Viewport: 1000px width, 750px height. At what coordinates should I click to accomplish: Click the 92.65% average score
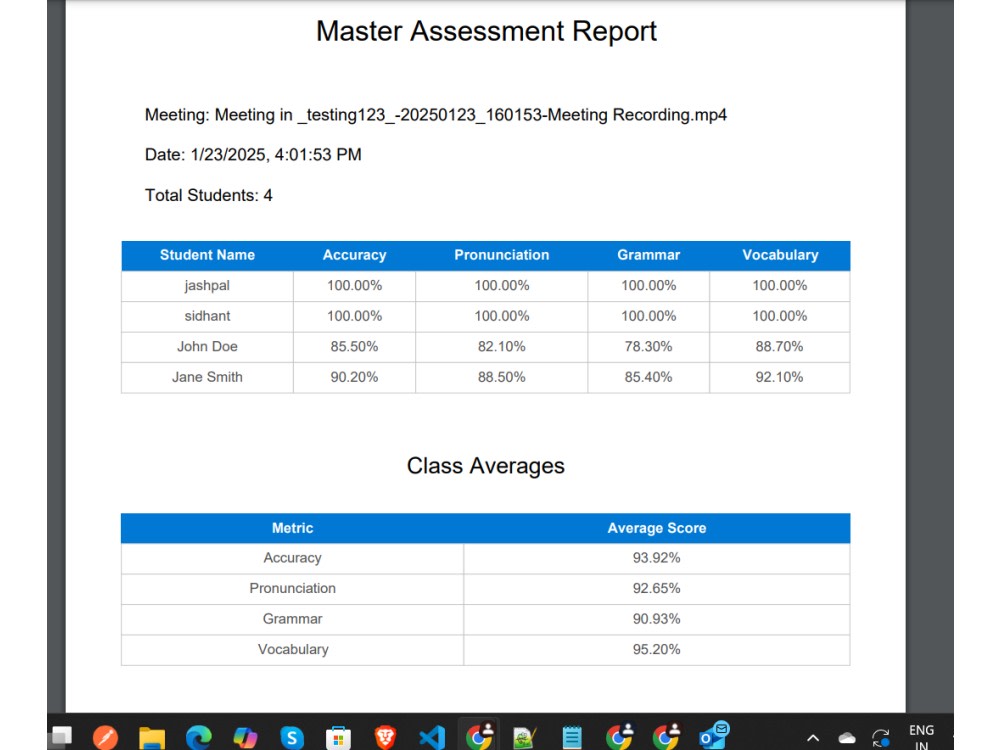656,589
